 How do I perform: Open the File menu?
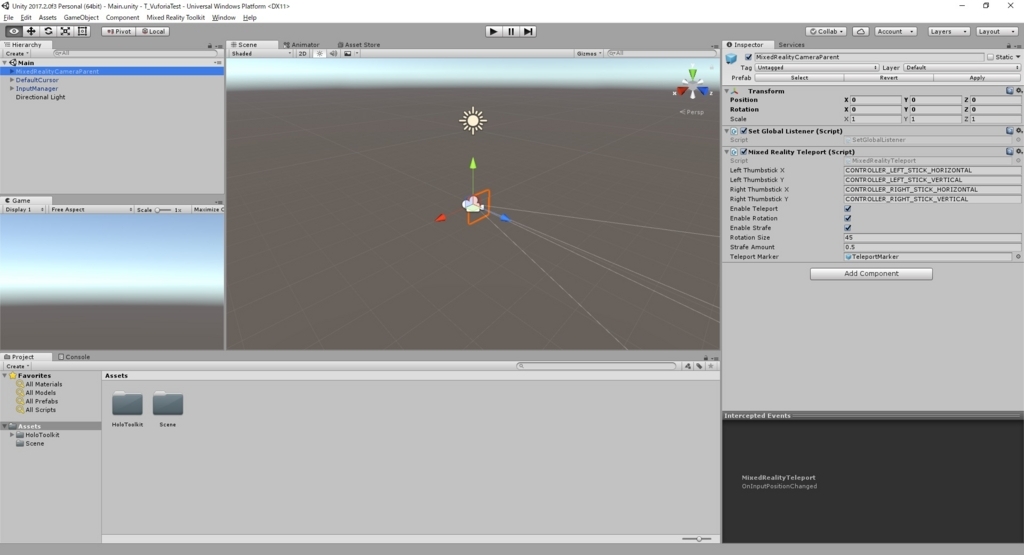click(x=8, y=18)
